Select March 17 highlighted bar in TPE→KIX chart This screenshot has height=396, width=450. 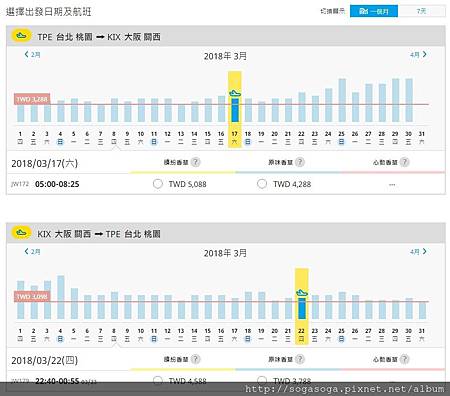235,110
